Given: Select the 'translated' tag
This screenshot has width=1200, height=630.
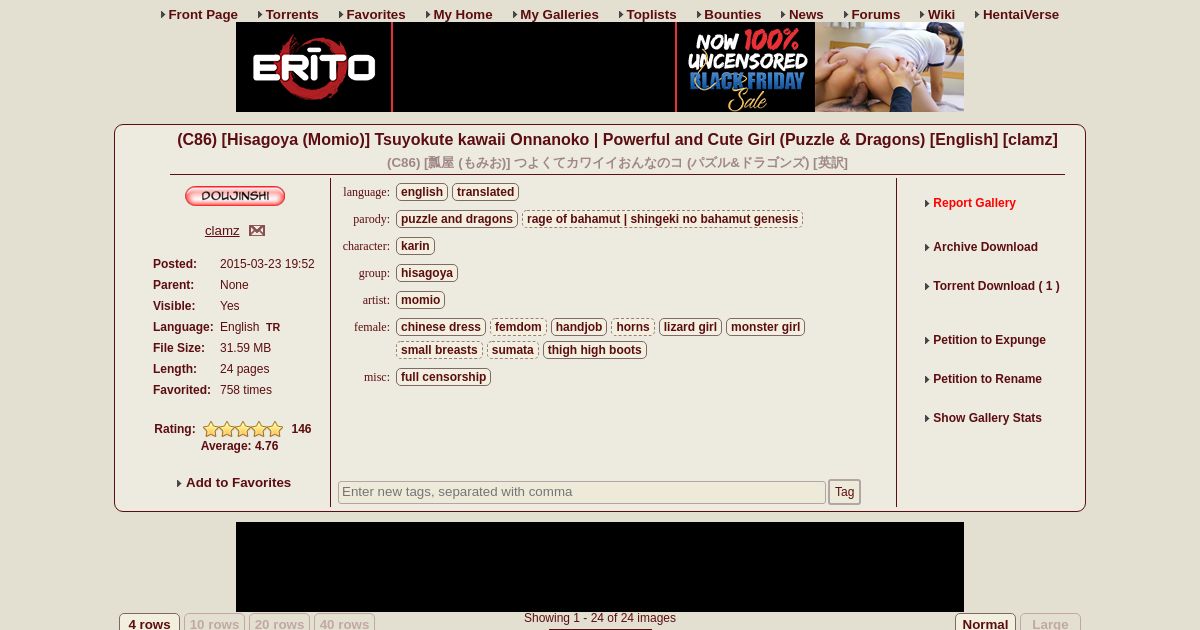Looking at the screenshot, I should 485,192.
